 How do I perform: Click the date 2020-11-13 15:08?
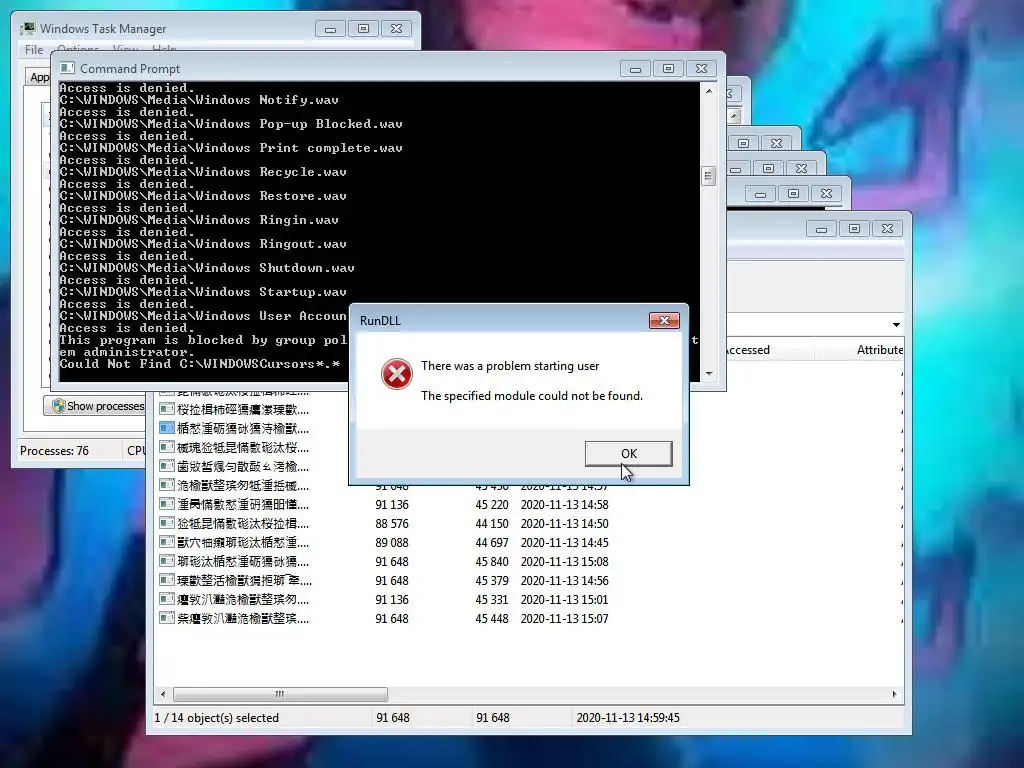click(x=564, y=562)
